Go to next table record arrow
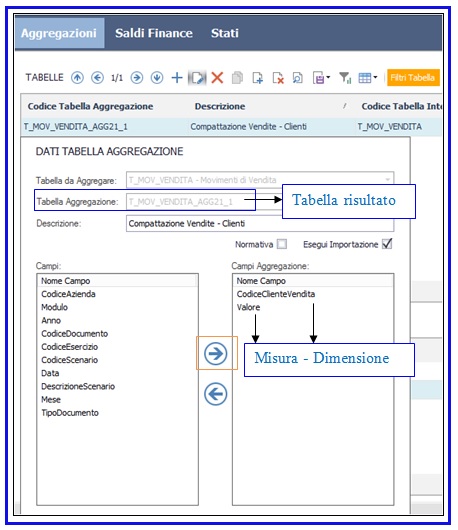 [137, 78]
